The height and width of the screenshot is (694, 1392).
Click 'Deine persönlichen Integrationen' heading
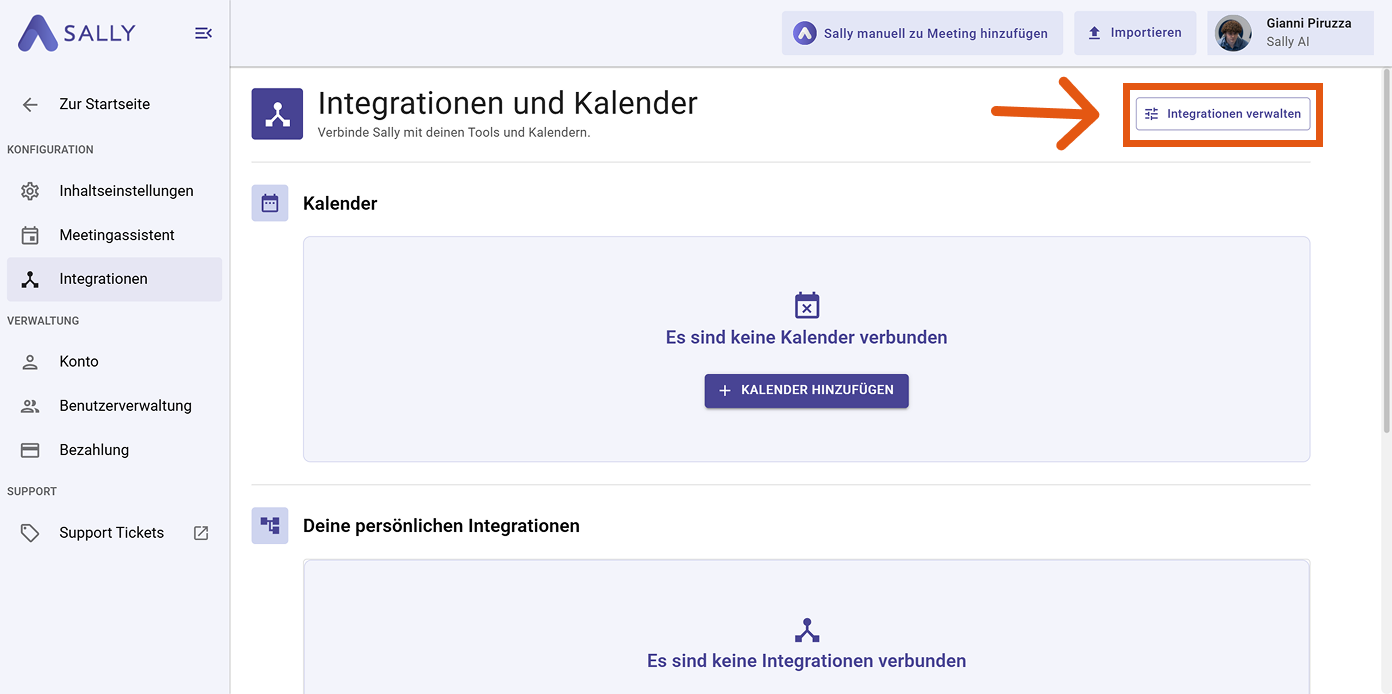pos(441,526)
